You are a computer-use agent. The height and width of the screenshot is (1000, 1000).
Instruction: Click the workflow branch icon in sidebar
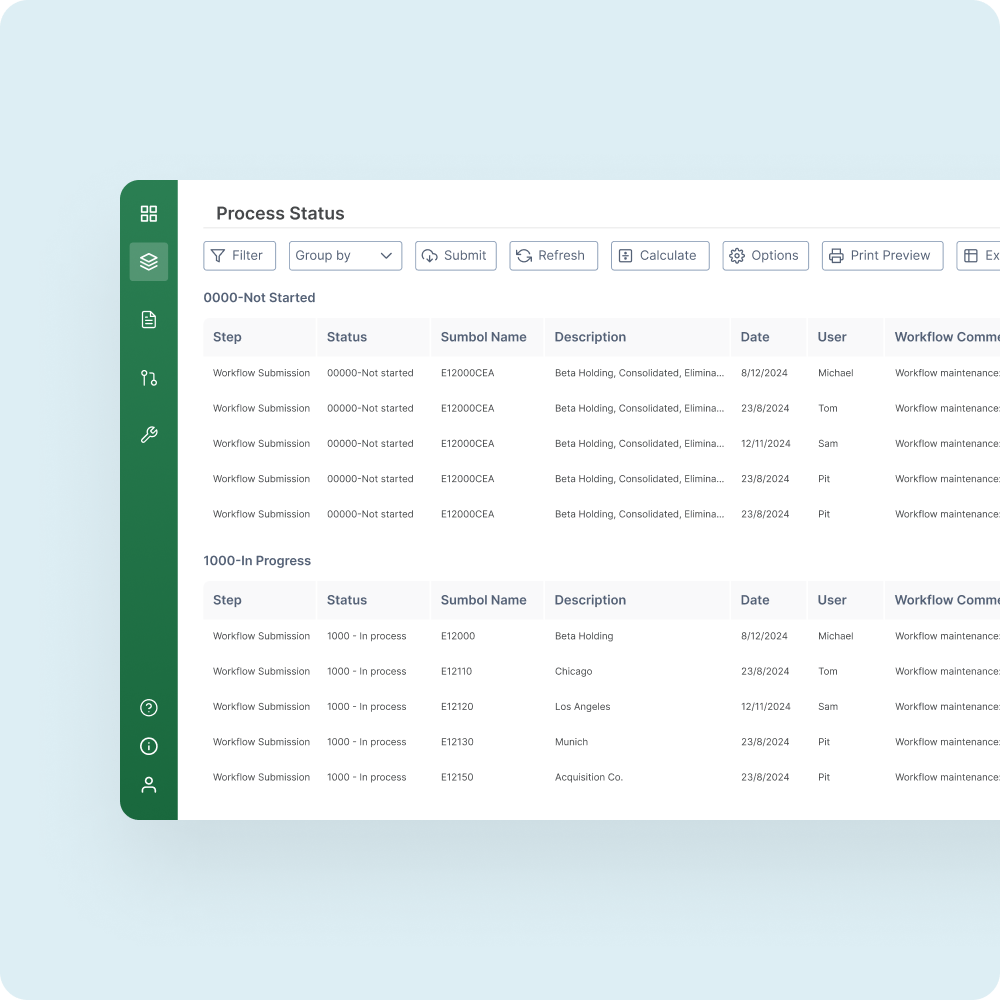point(148,378)
